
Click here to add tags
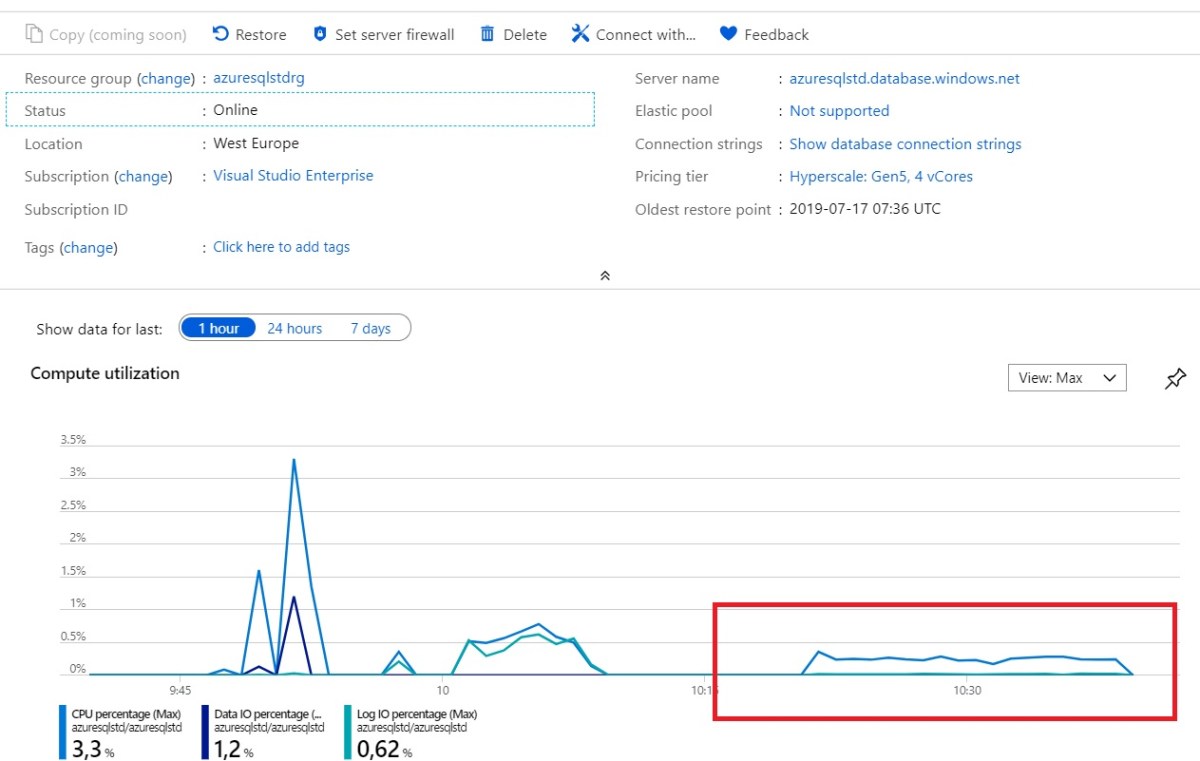(281, 247)
